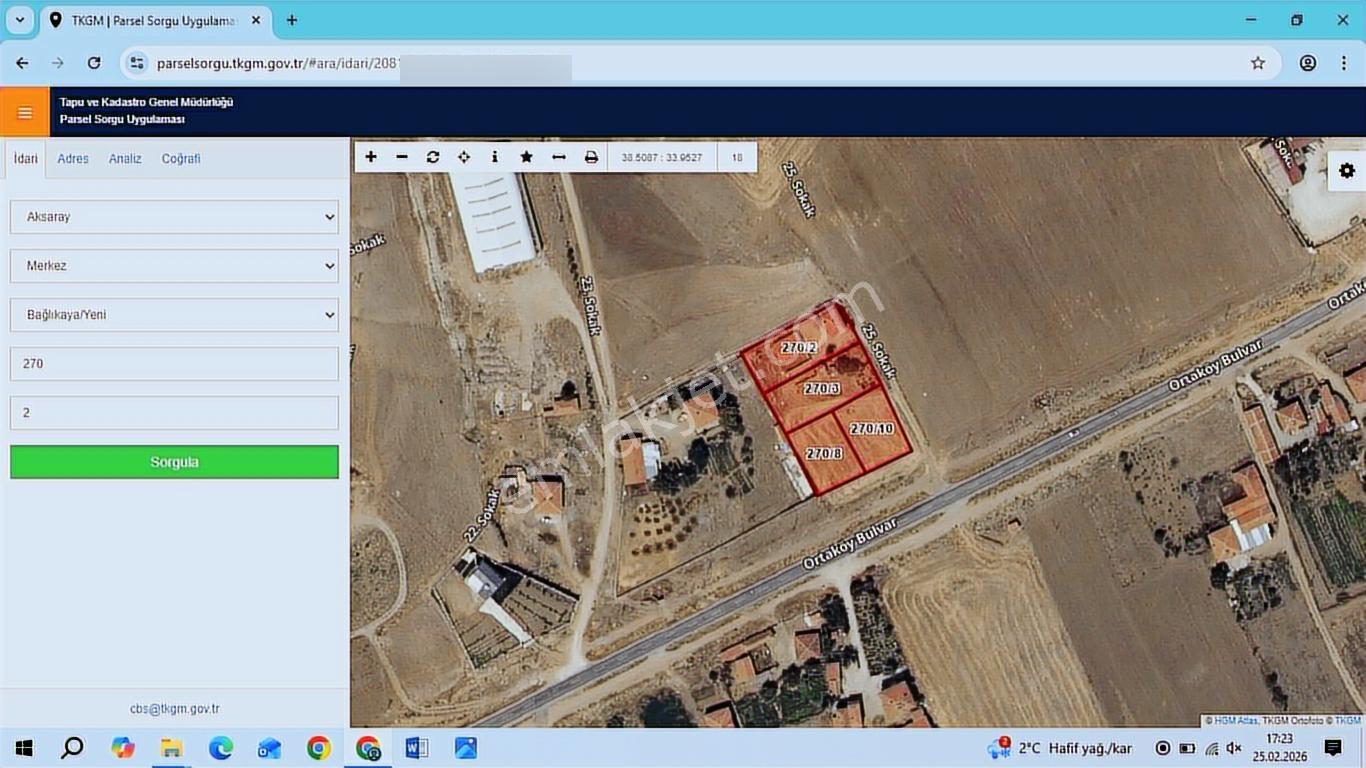Click the zoom level 18 indicator
The width and height of the screenshot is (1366, 768).
[737, 158]
